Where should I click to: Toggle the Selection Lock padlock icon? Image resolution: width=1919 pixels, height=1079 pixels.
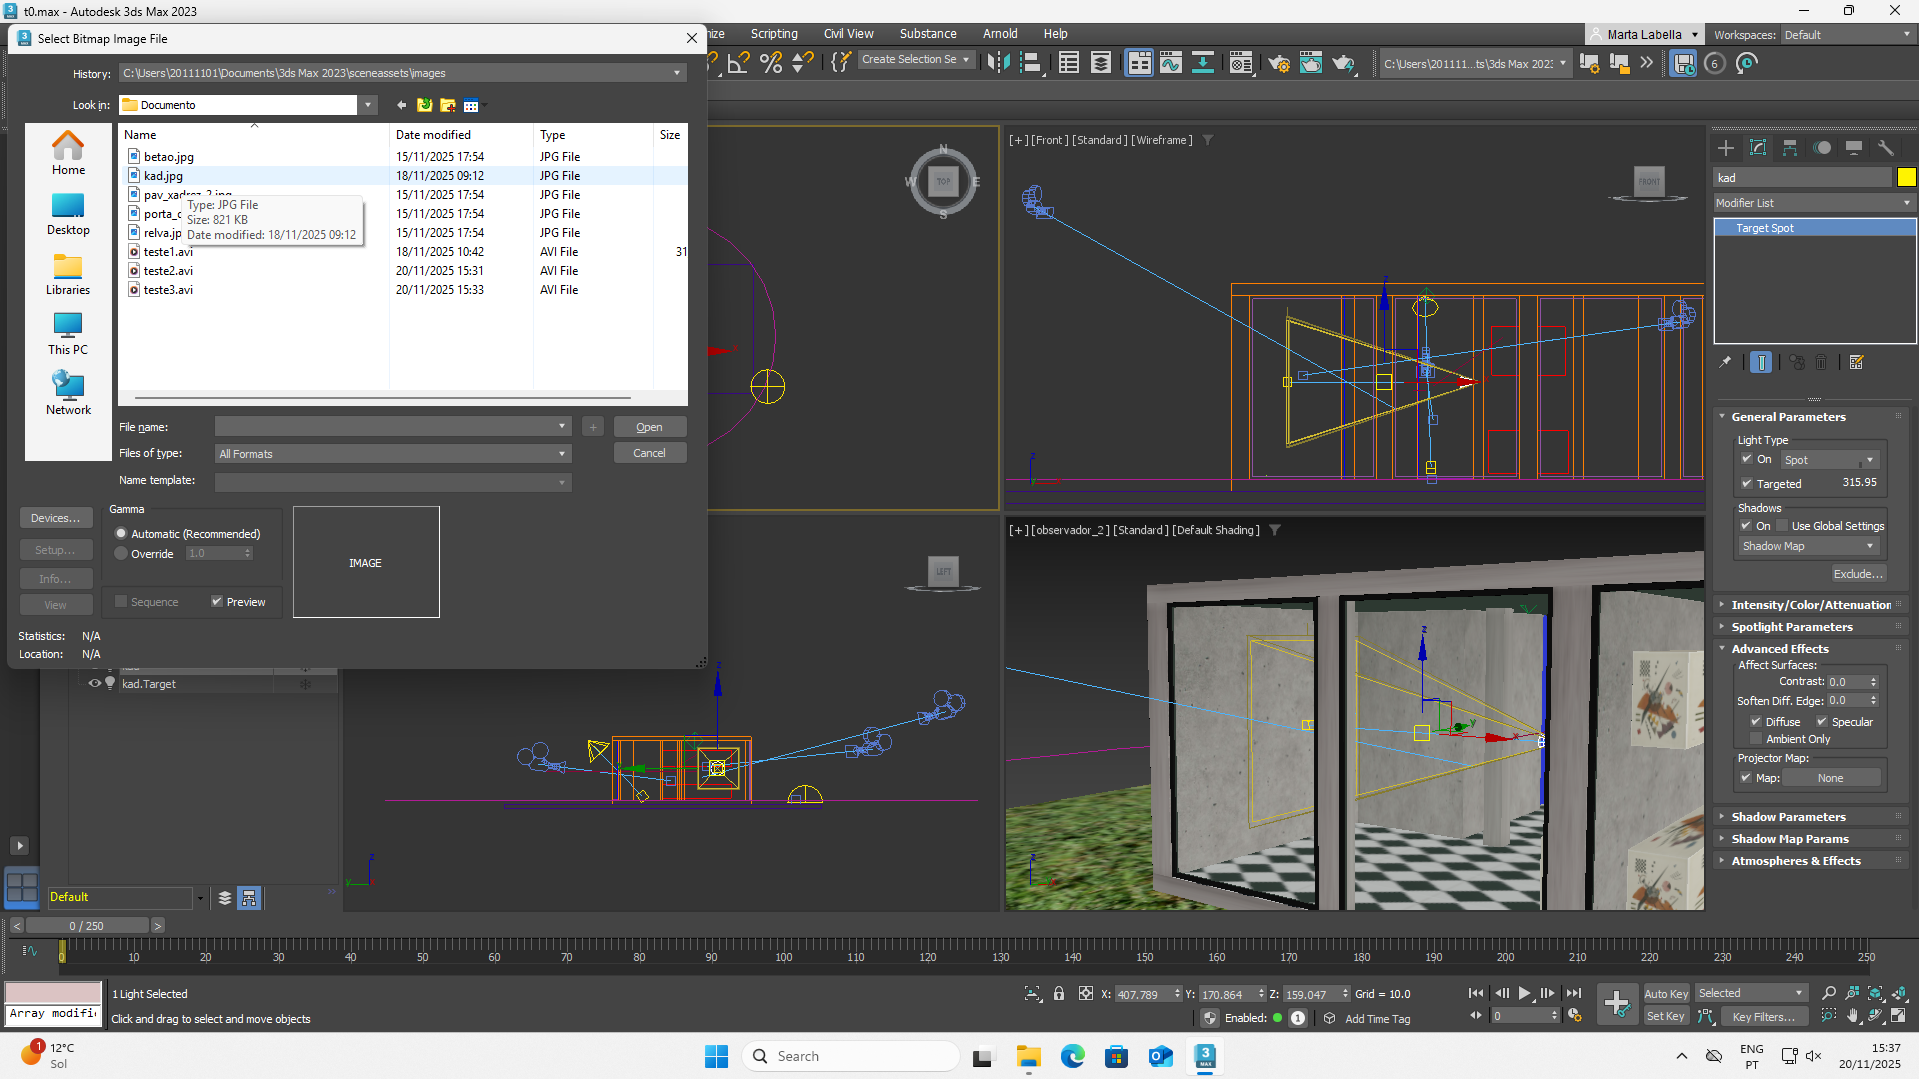tap(1059, 994)
